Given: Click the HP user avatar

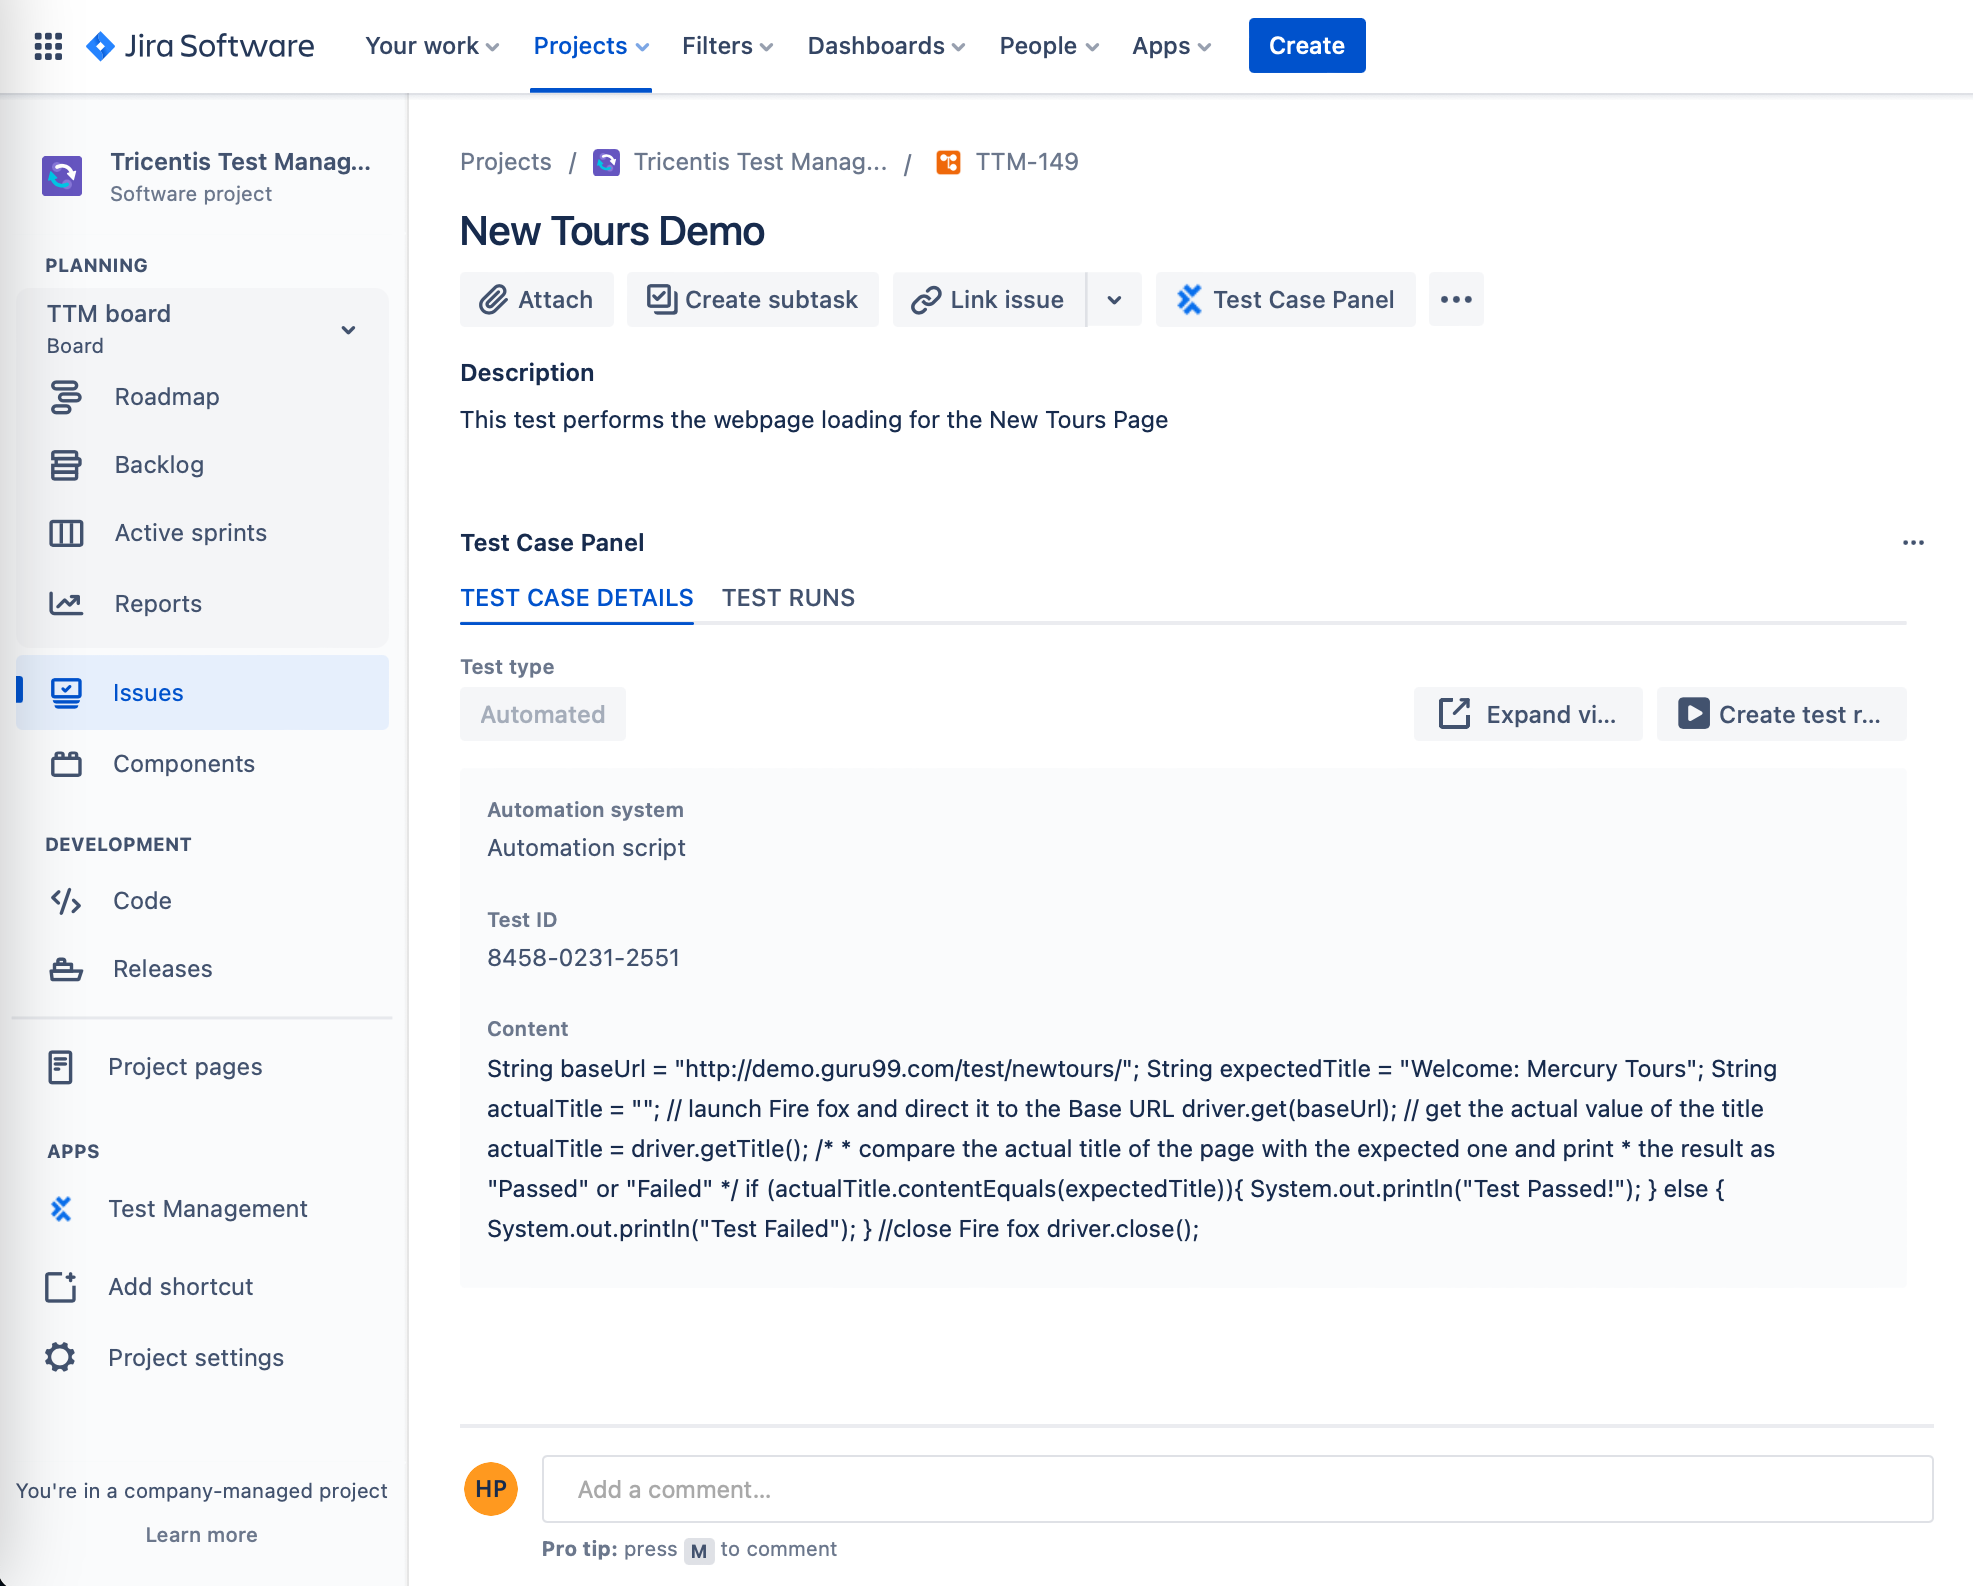Looking at the screenshot, I should point(491,1489).
